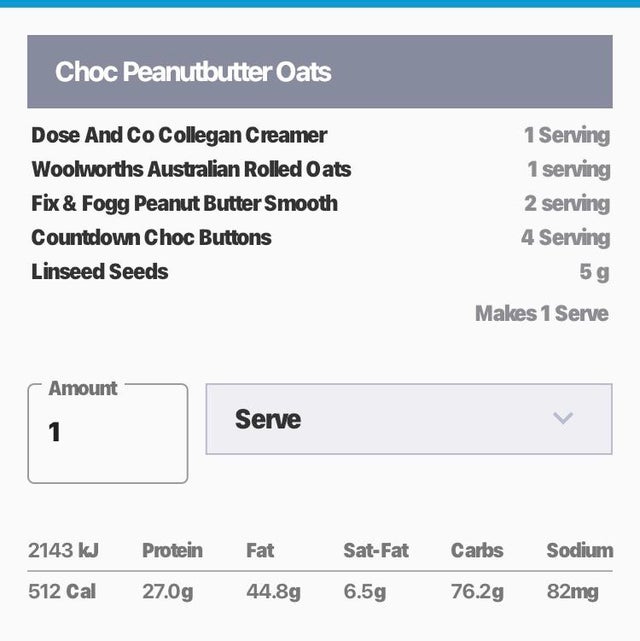Click the 5 g Linseed Seeds quantity
This screenshot has width=640, height=641.
(x=594, y=271)
